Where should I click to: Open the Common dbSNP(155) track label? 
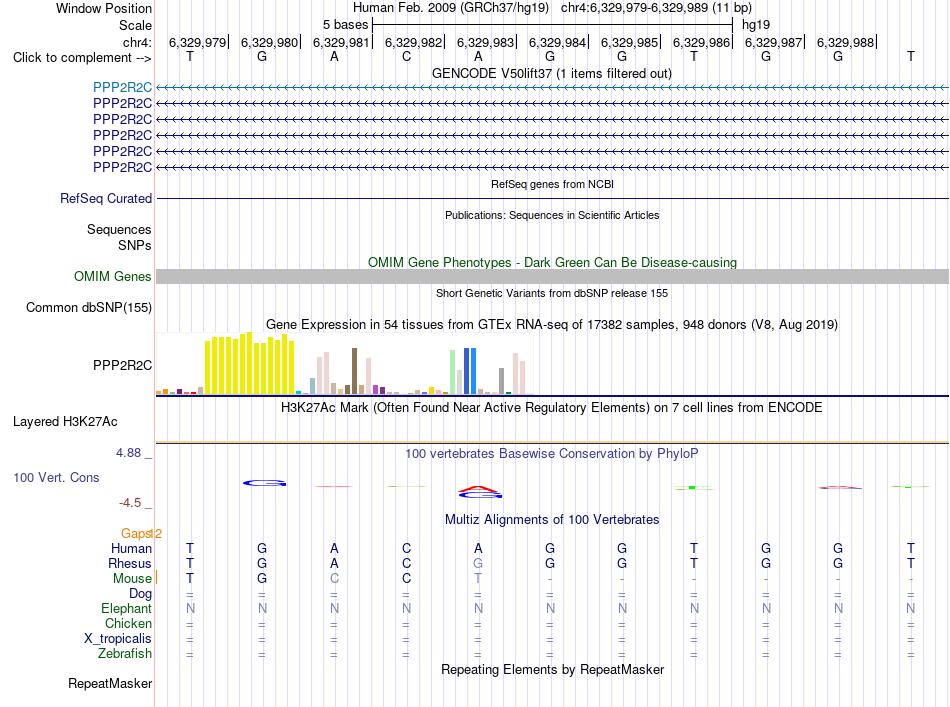point(89,307)
